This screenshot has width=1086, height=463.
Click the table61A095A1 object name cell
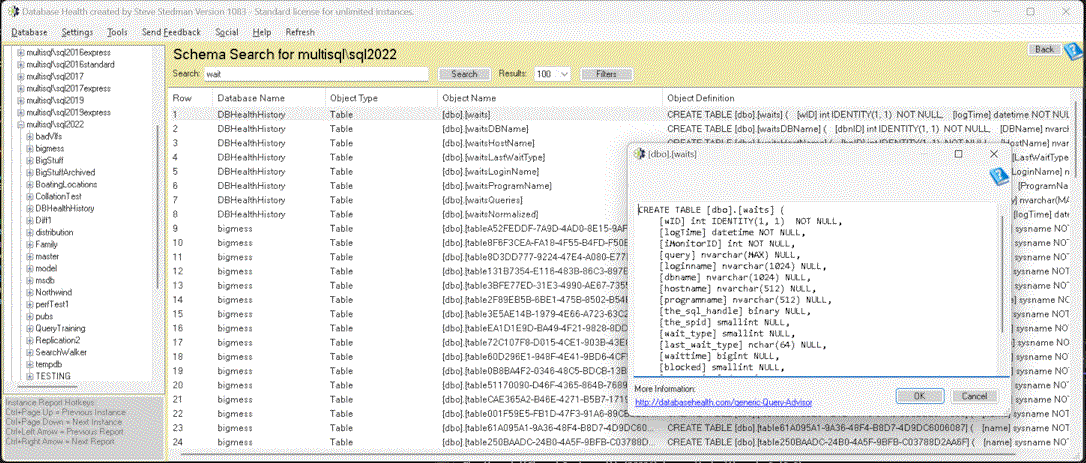551,428
